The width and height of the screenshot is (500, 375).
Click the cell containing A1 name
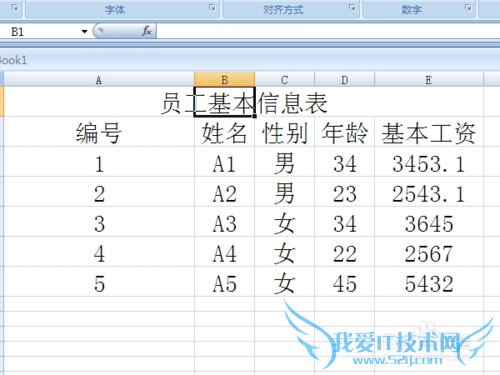[x=225, y=162]
